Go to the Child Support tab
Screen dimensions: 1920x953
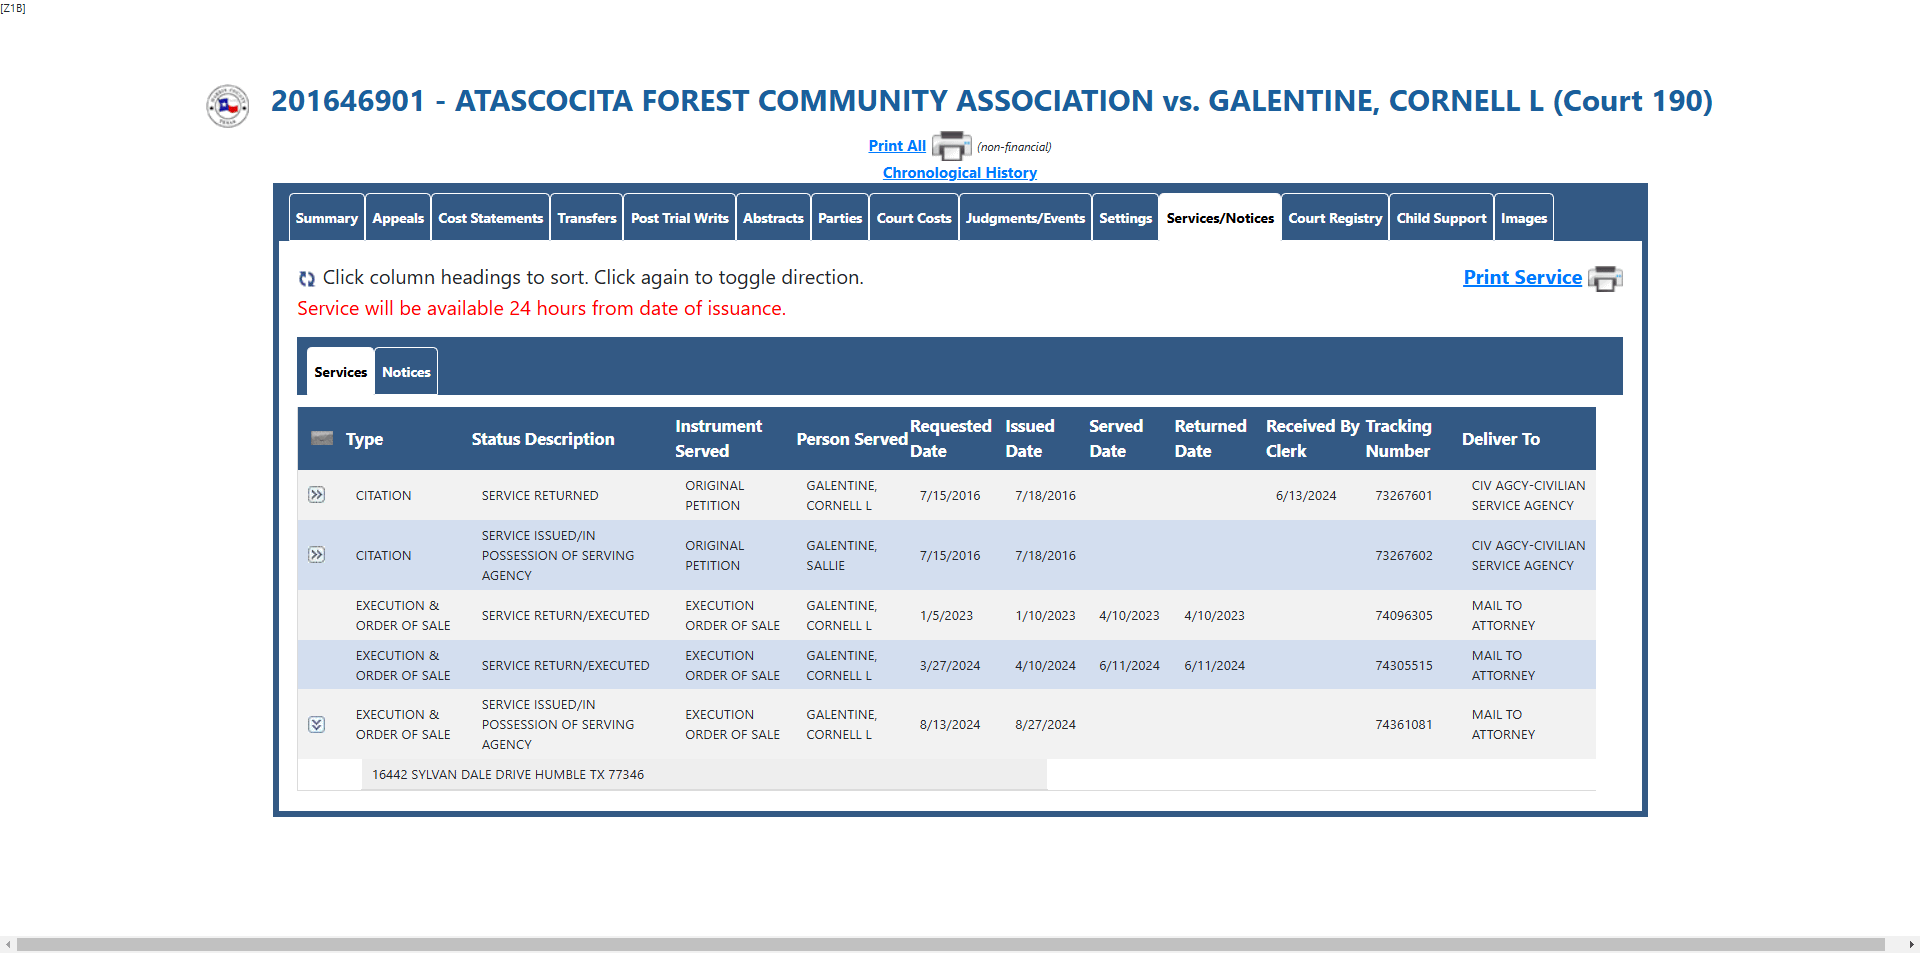1441,218
